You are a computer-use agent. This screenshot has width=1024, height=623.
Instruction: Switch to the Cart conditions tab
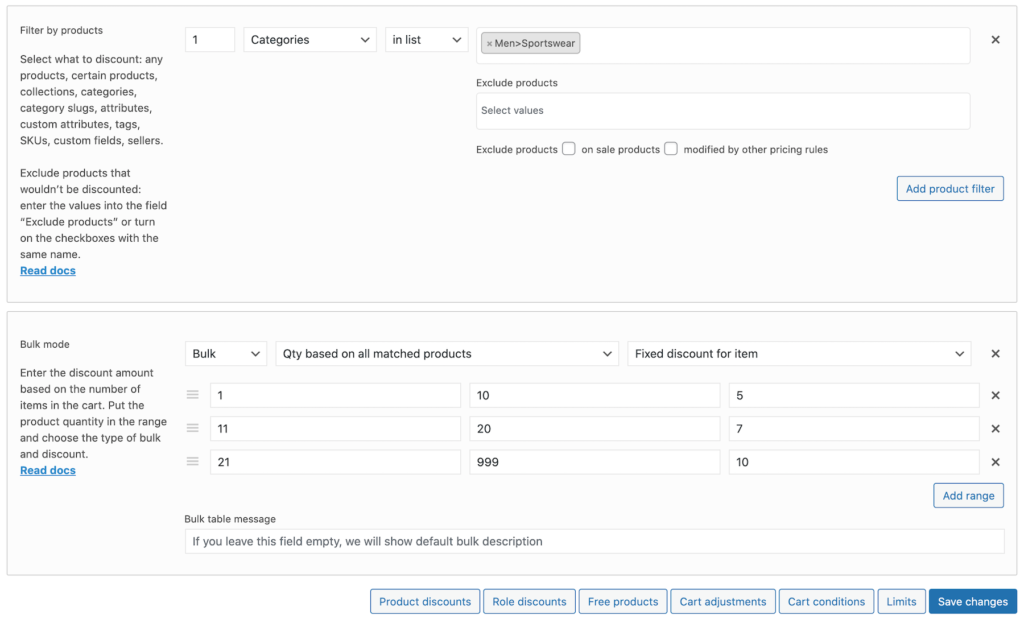point(826,601)
